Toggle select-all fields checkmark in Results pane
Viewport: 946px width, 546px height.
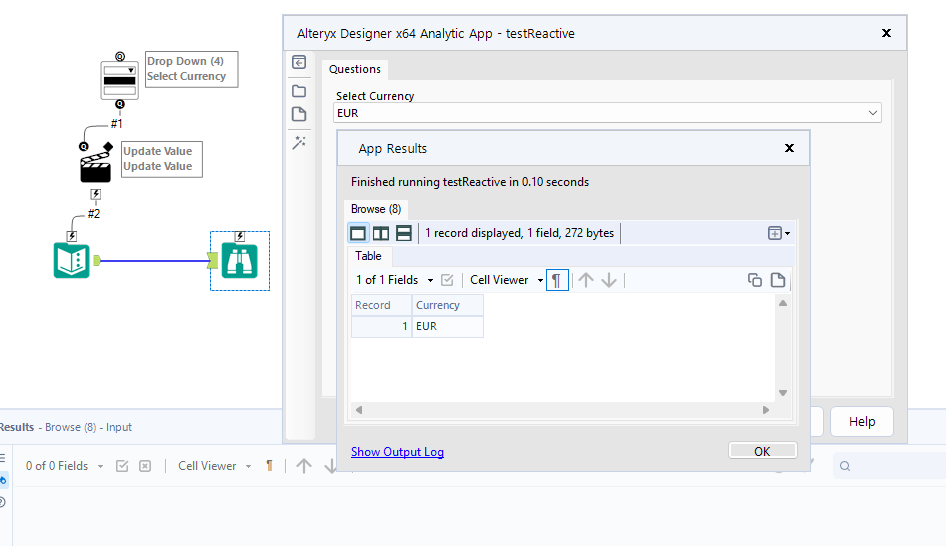pos(122,466)
